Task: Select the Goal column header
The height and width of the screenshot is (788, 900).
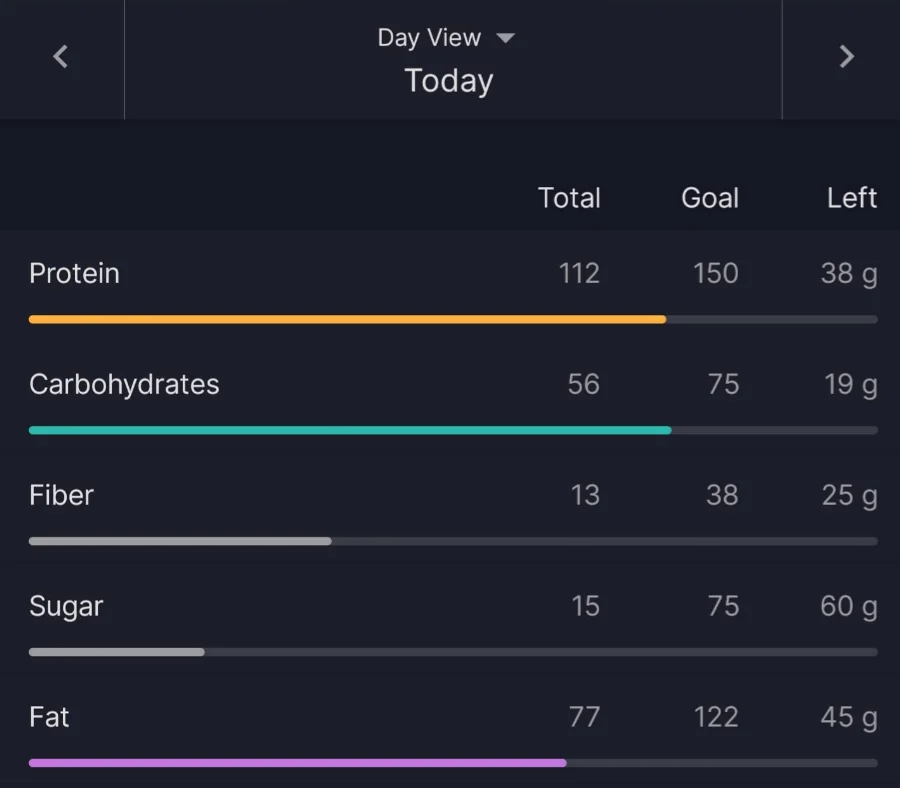Action: (x=709, y=198)
